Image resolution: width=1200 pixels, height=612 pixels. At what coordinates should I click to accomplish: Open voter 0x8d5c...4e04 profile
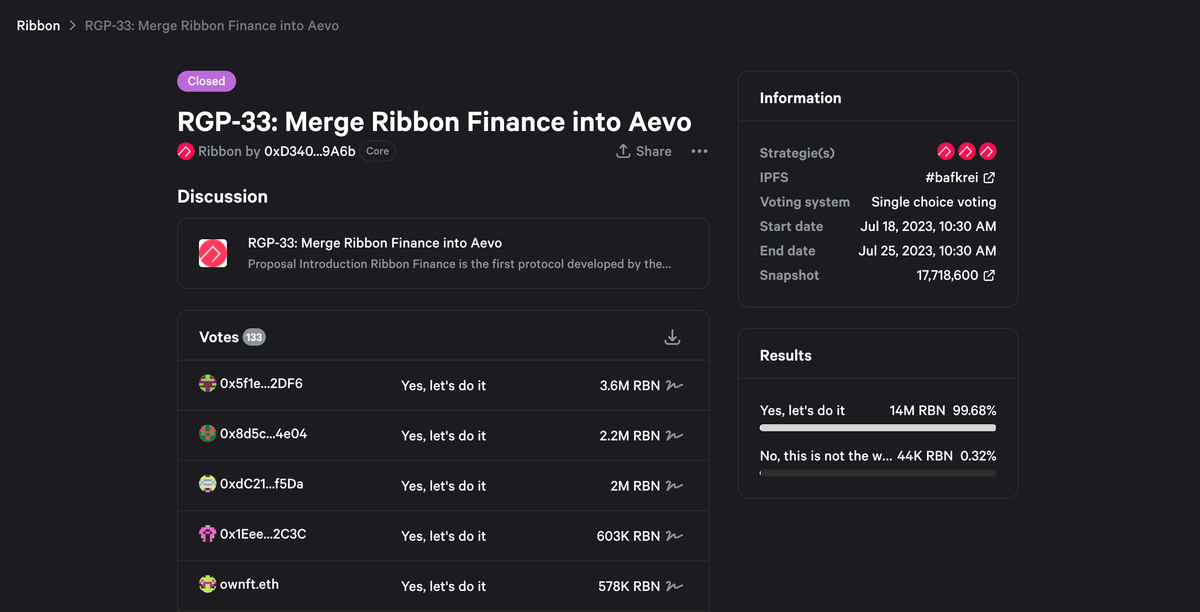click(x=263, y=434)
